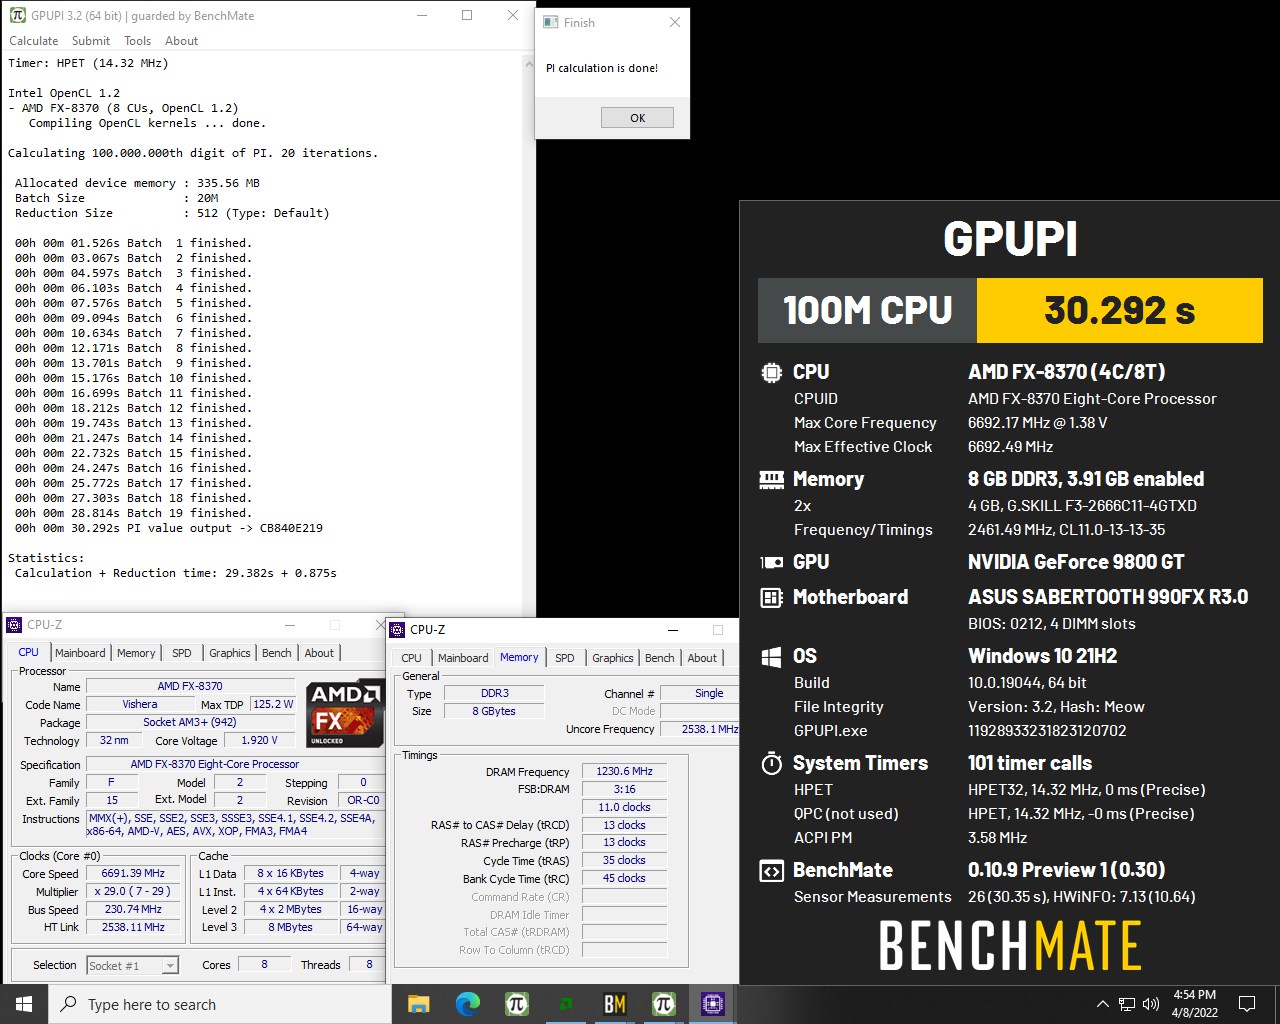Image resolution: width=1280 pixels, height=1024 pixels.
Task: Click the Memory module icon in BenchMate panel
Action: [x=771, y=480]
